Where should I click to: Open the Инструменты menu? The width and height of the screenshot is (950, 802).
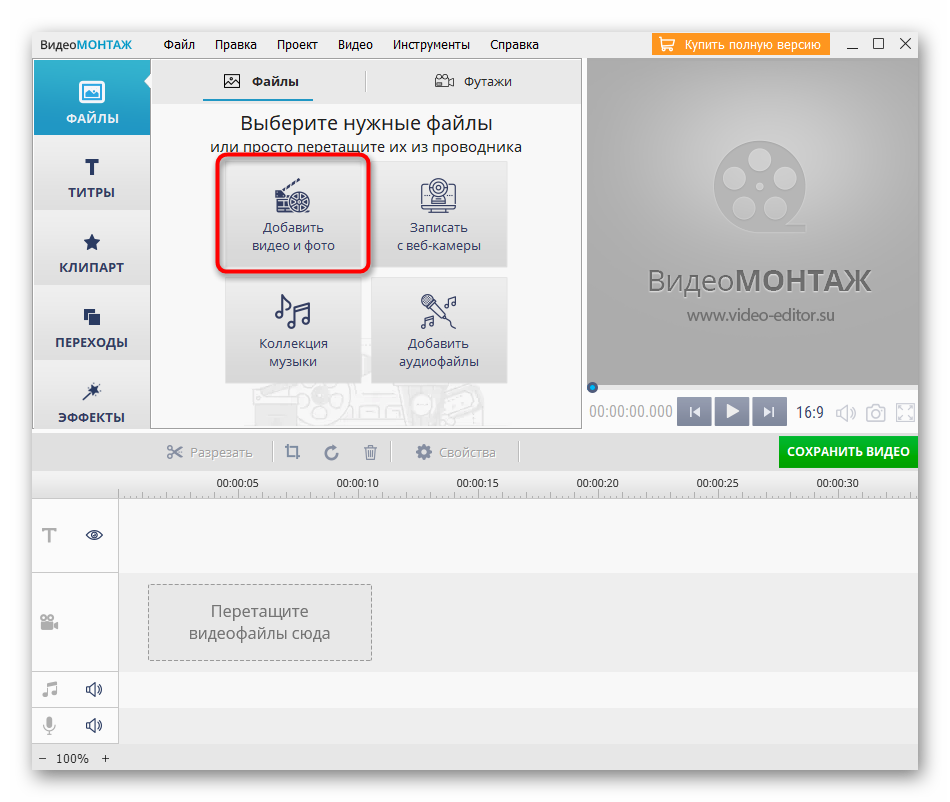[431, 44]
